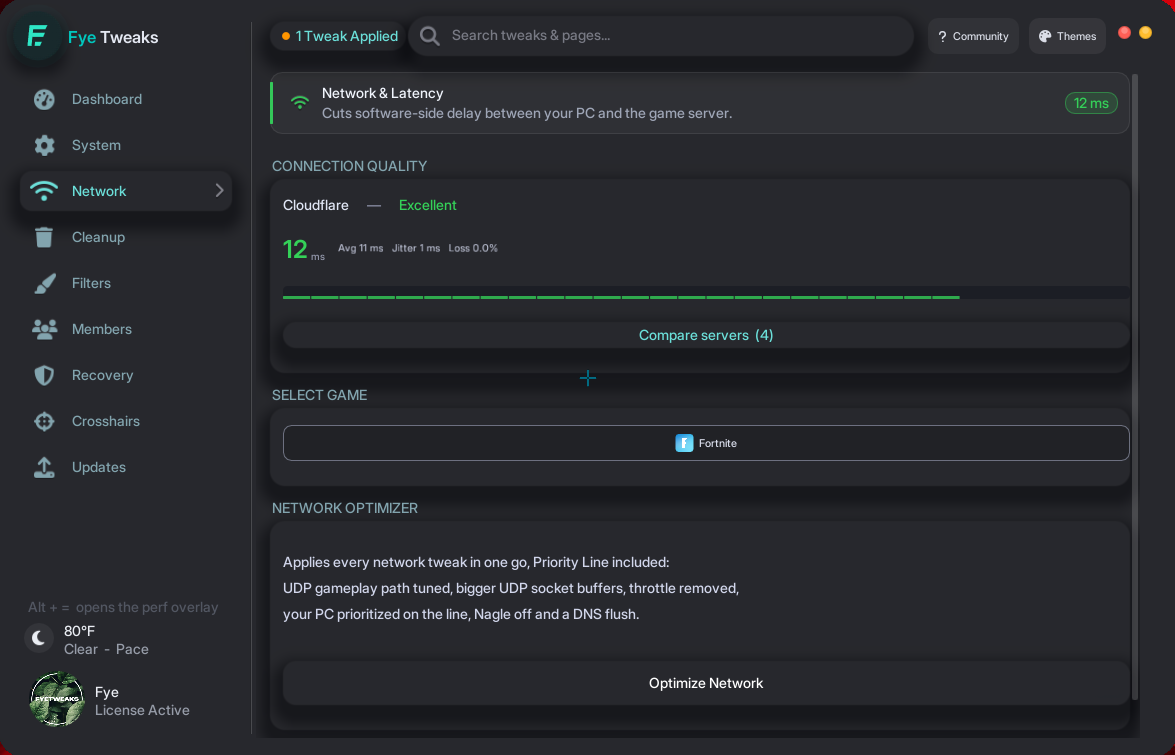Click the red window close dot
This screenshot has width=1175, height=755.
(1124, 32)
